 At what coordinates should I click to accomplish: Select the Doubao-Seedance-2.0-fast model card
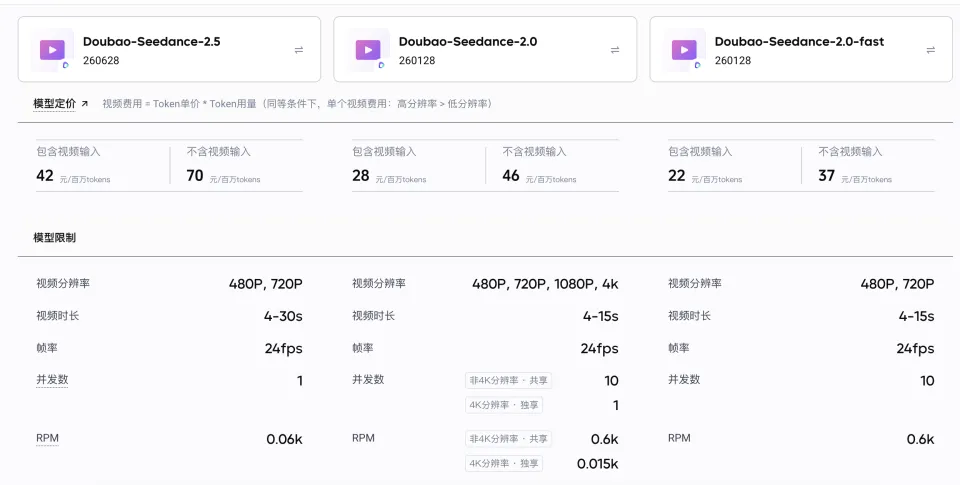(801, 49)
